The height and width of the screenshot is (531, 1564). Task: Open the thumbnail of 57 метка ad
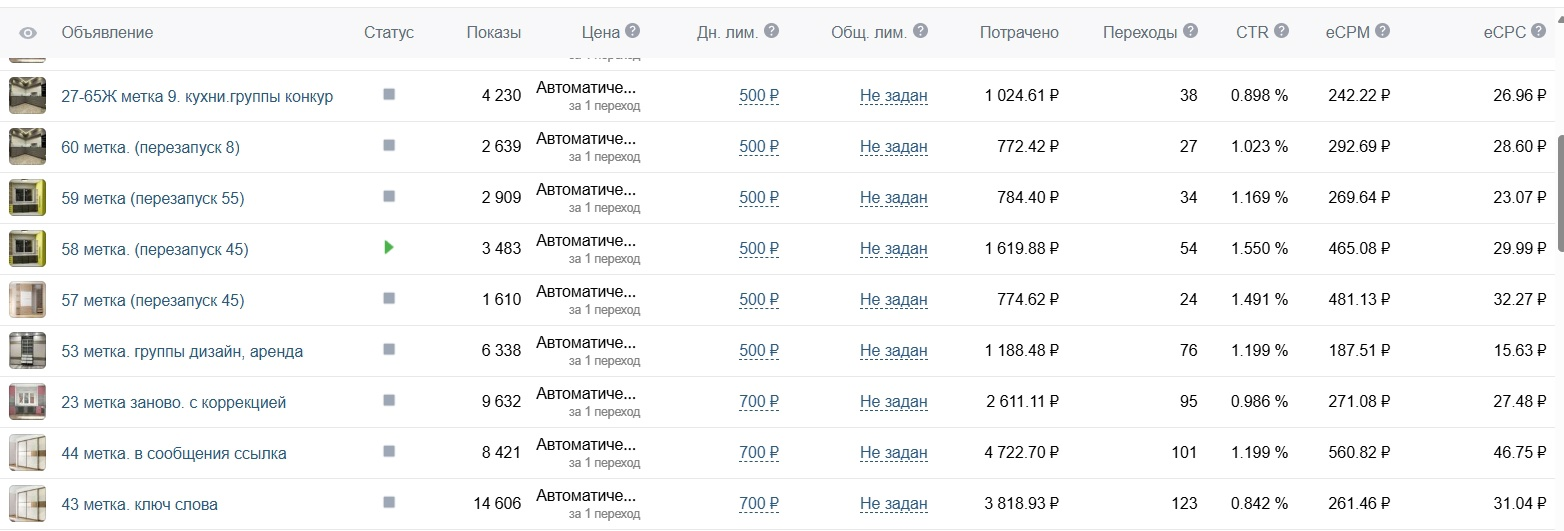pos(28,300)
